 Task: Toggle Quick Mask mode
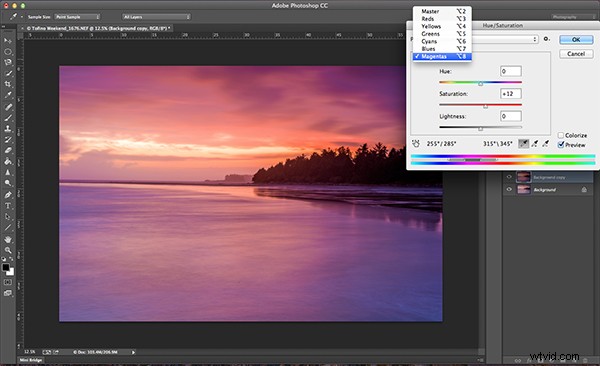[x=8, y=282]
